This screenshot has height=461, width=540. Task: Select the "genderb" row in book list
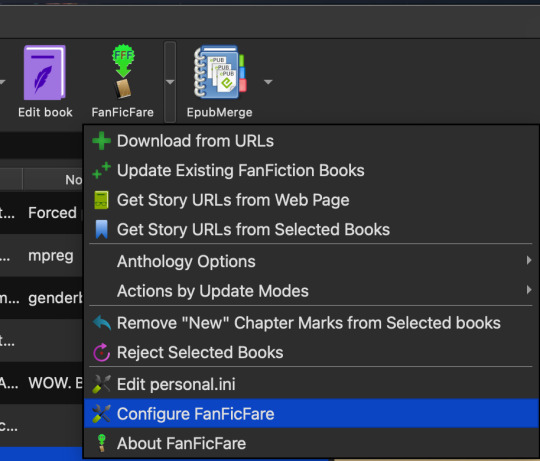tap(41, 298)
